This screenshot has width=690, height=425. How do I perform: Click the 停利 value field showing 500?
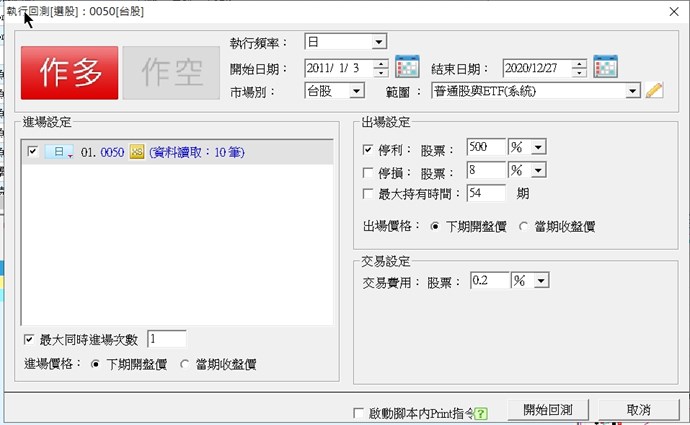coord(486,147)
